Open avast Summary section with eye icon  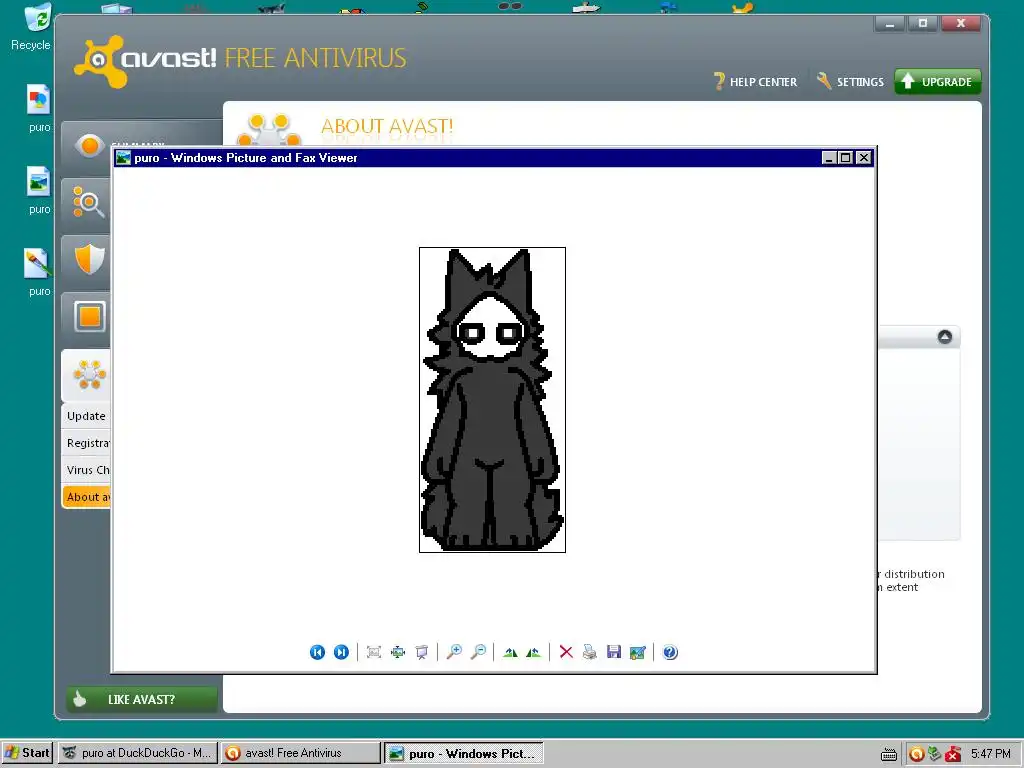coord(89,145)
